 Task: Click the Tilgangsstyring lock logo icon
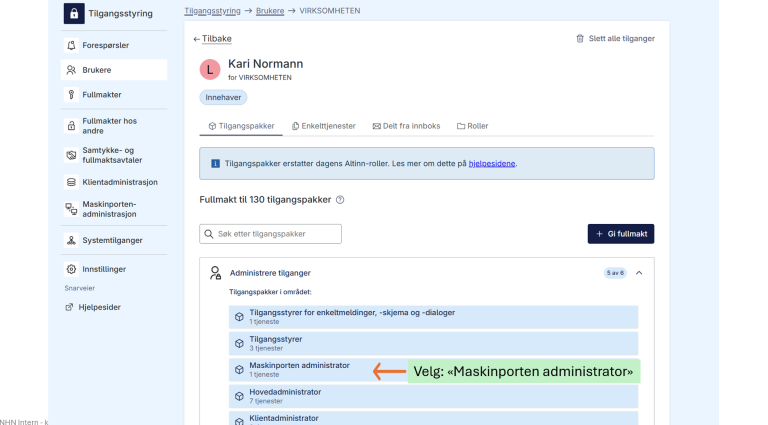coord(74,13)
